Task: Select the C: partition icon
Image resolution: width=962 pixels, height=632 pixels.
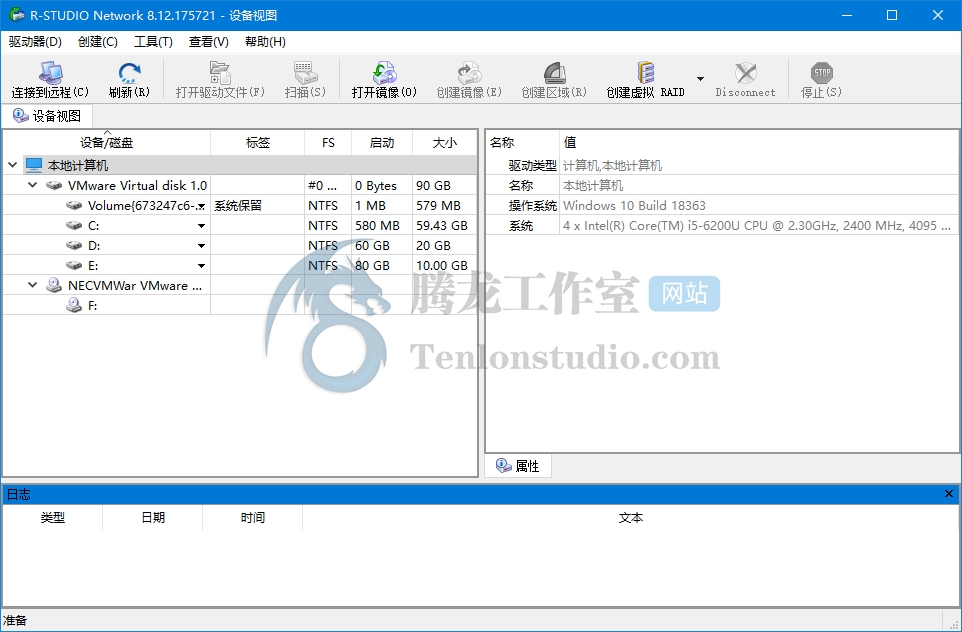Action: [74, 225]
